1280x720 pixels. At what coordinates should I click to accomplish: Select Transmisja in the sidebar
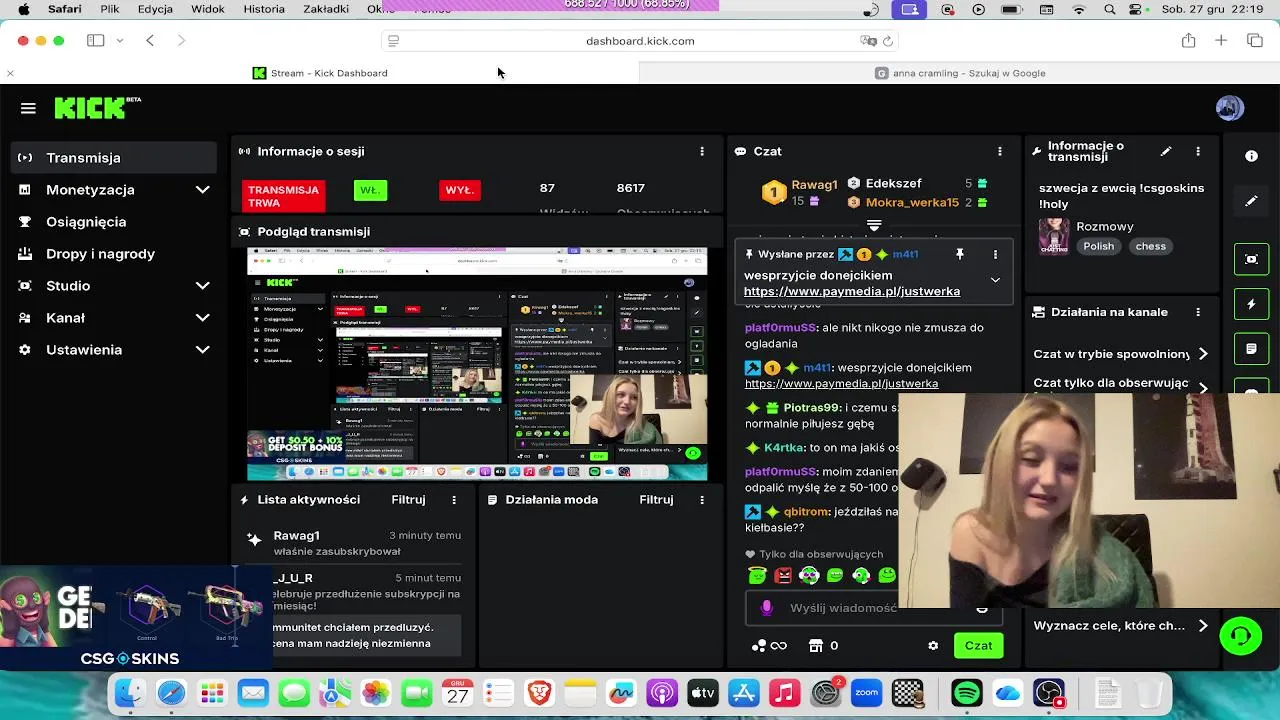pyautogui.click(x=115, y=158)
